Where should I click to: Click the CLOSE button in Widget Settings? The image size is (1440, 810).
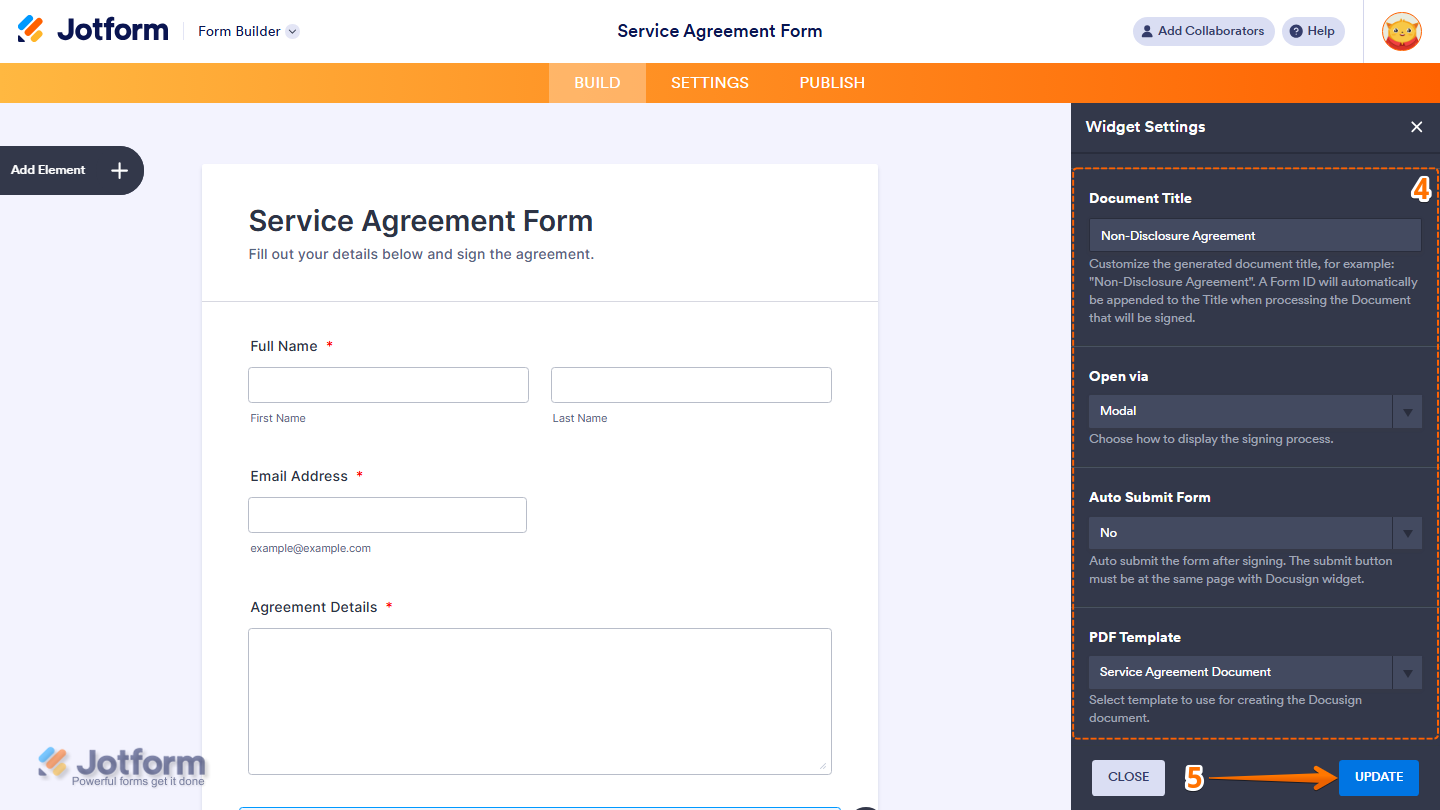pos(1128,777)
